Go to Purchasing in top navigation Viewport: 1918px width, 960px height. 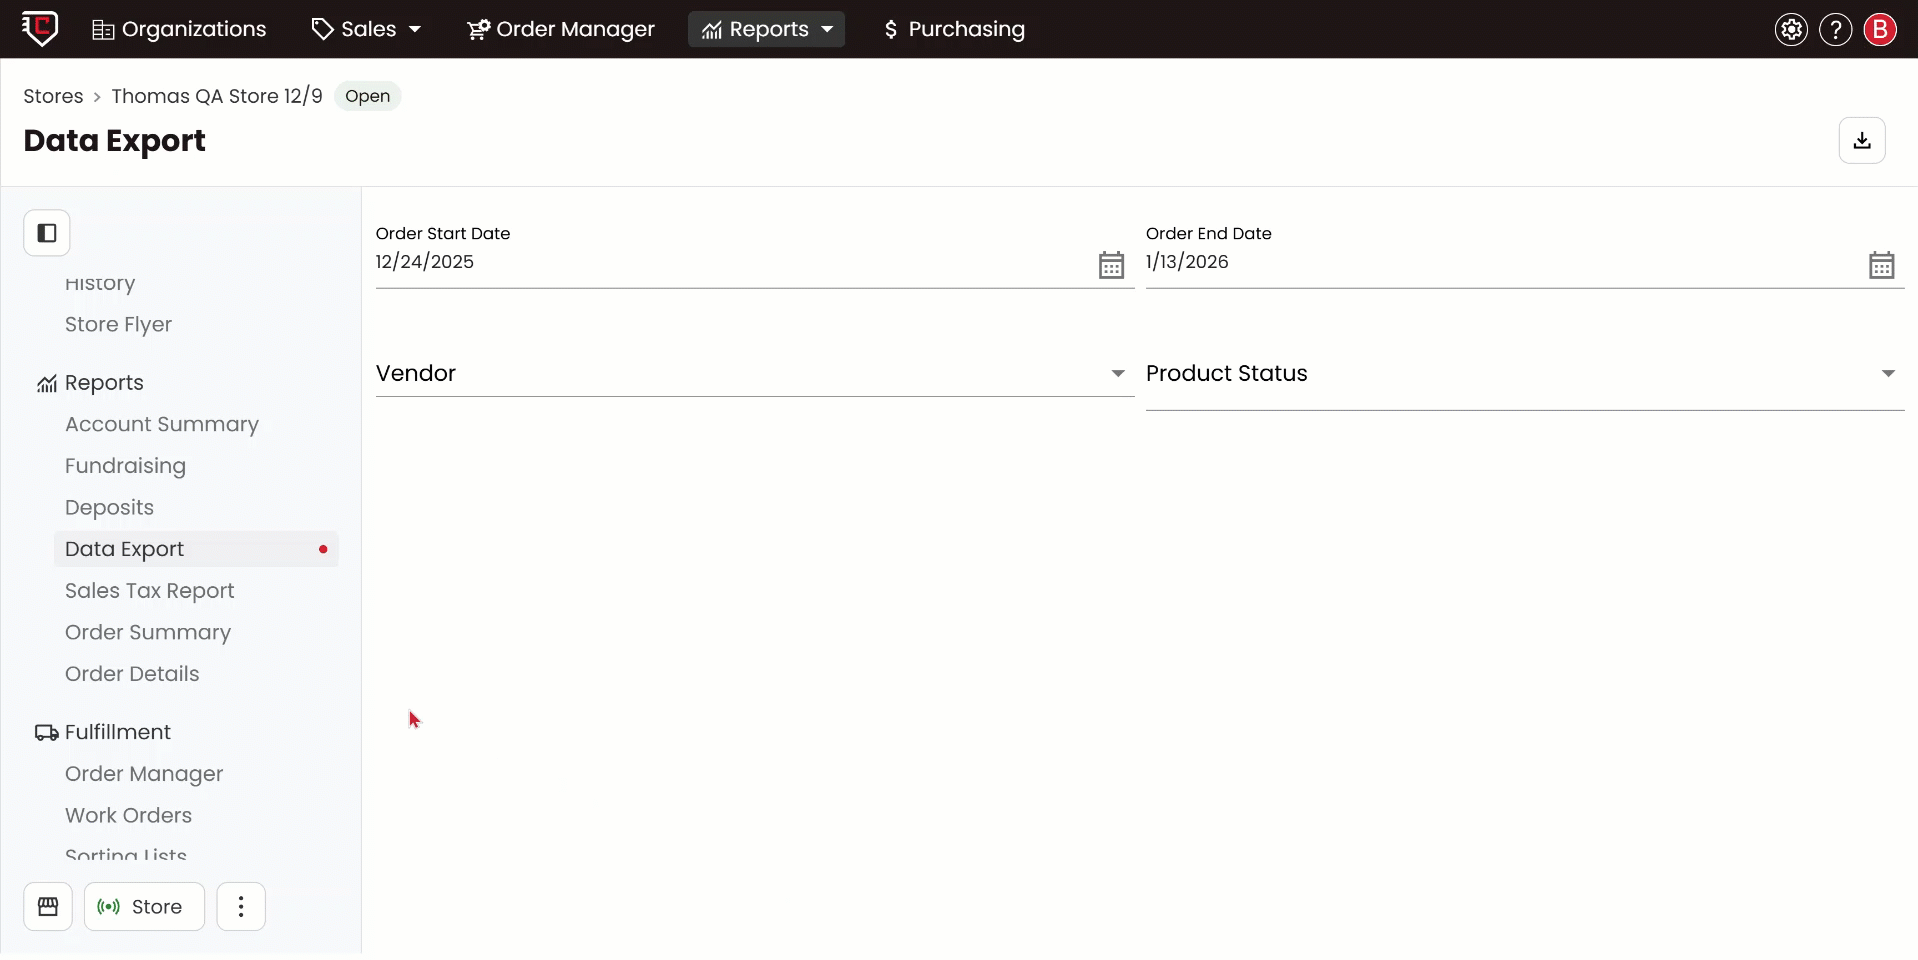[954, 30]
